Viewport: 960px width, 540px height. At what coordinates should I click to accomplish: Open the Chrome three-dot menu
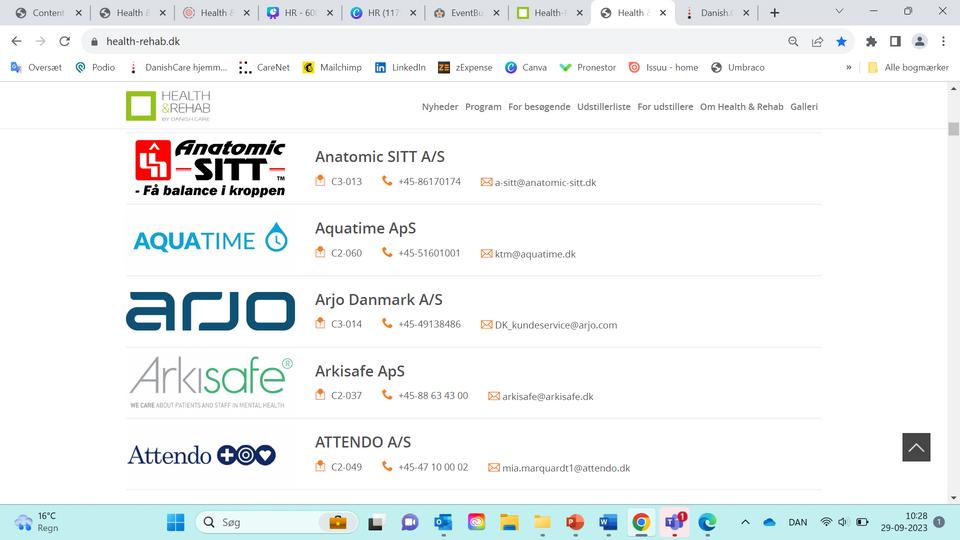[943, 41]
